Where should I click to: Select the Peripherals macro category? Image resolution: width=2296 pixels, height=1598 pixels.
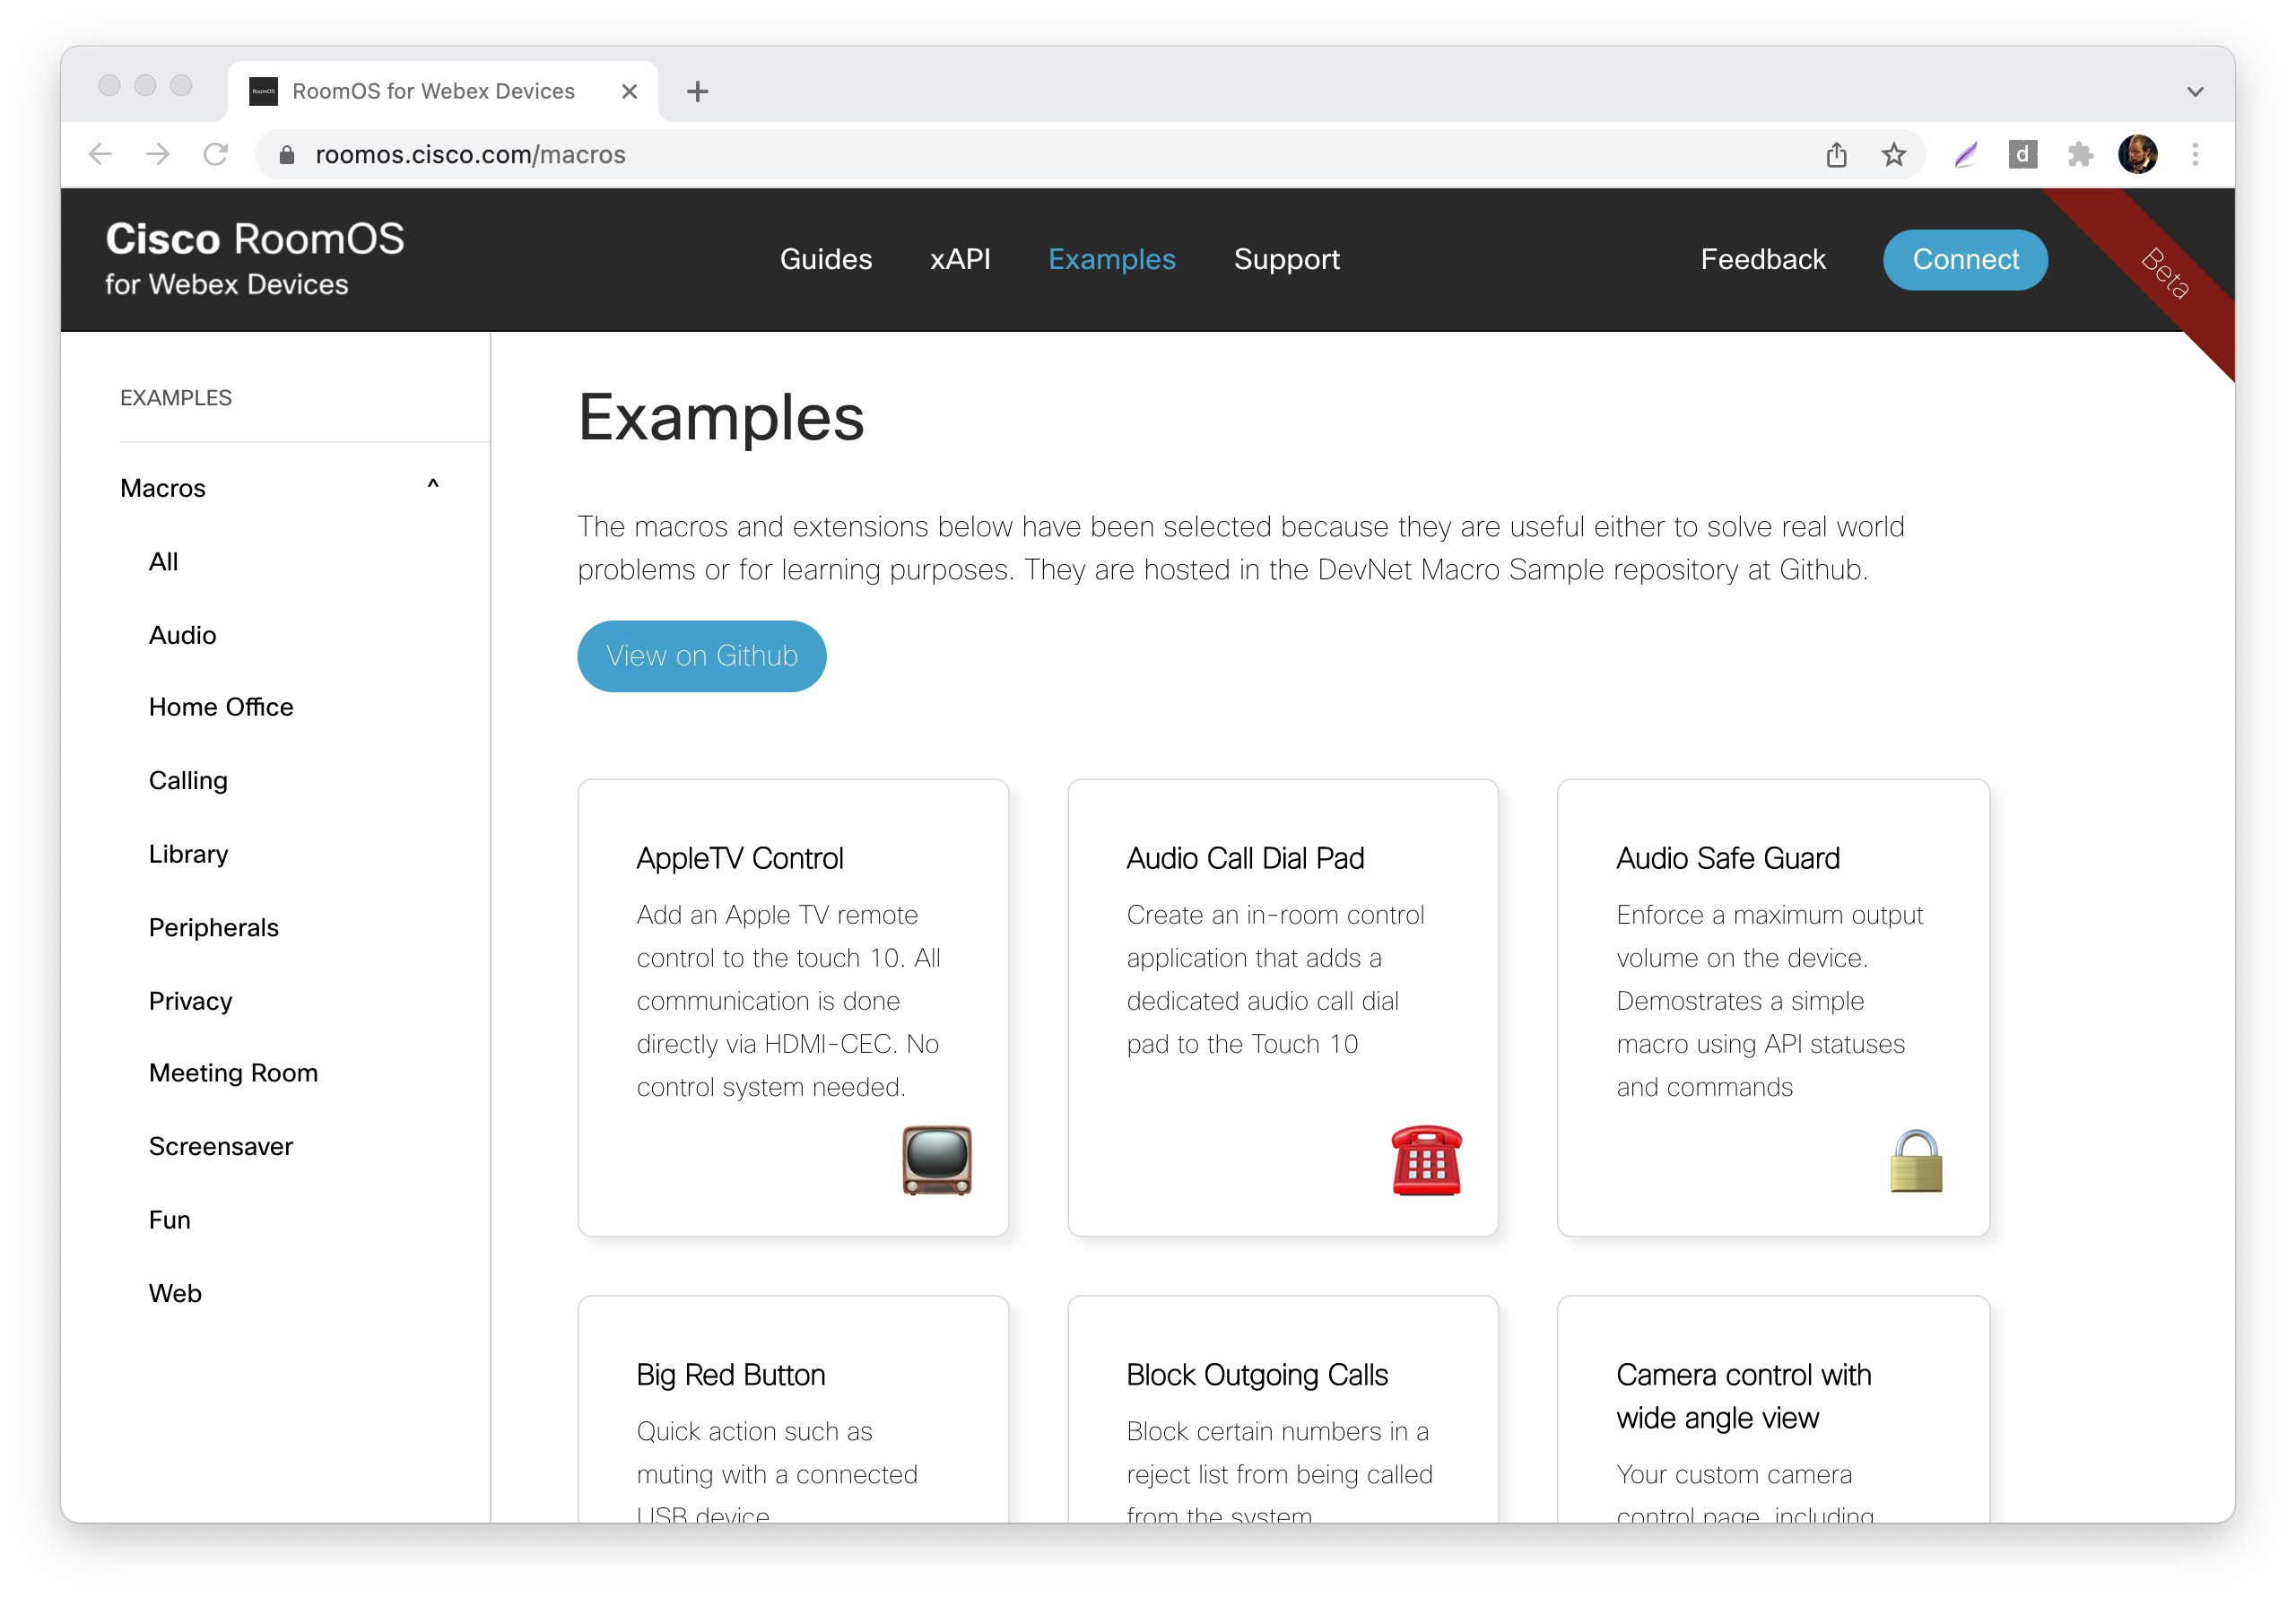click(213, 927)
